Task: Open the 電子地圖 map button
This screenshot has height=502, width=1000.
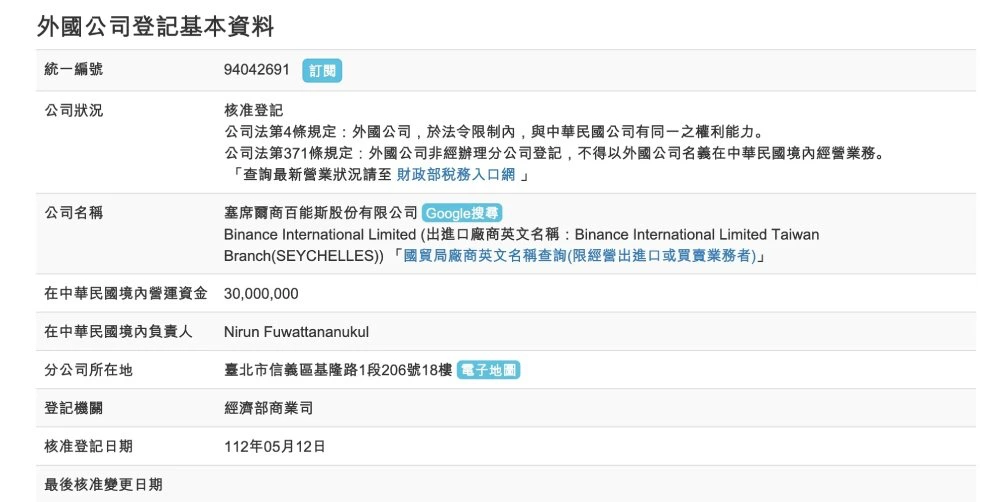Action: [x=489, y=370]
